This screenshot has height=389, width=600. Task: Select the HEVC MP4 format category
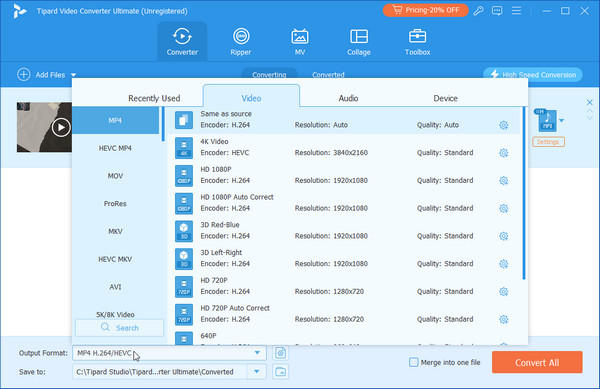coord(115,148)
